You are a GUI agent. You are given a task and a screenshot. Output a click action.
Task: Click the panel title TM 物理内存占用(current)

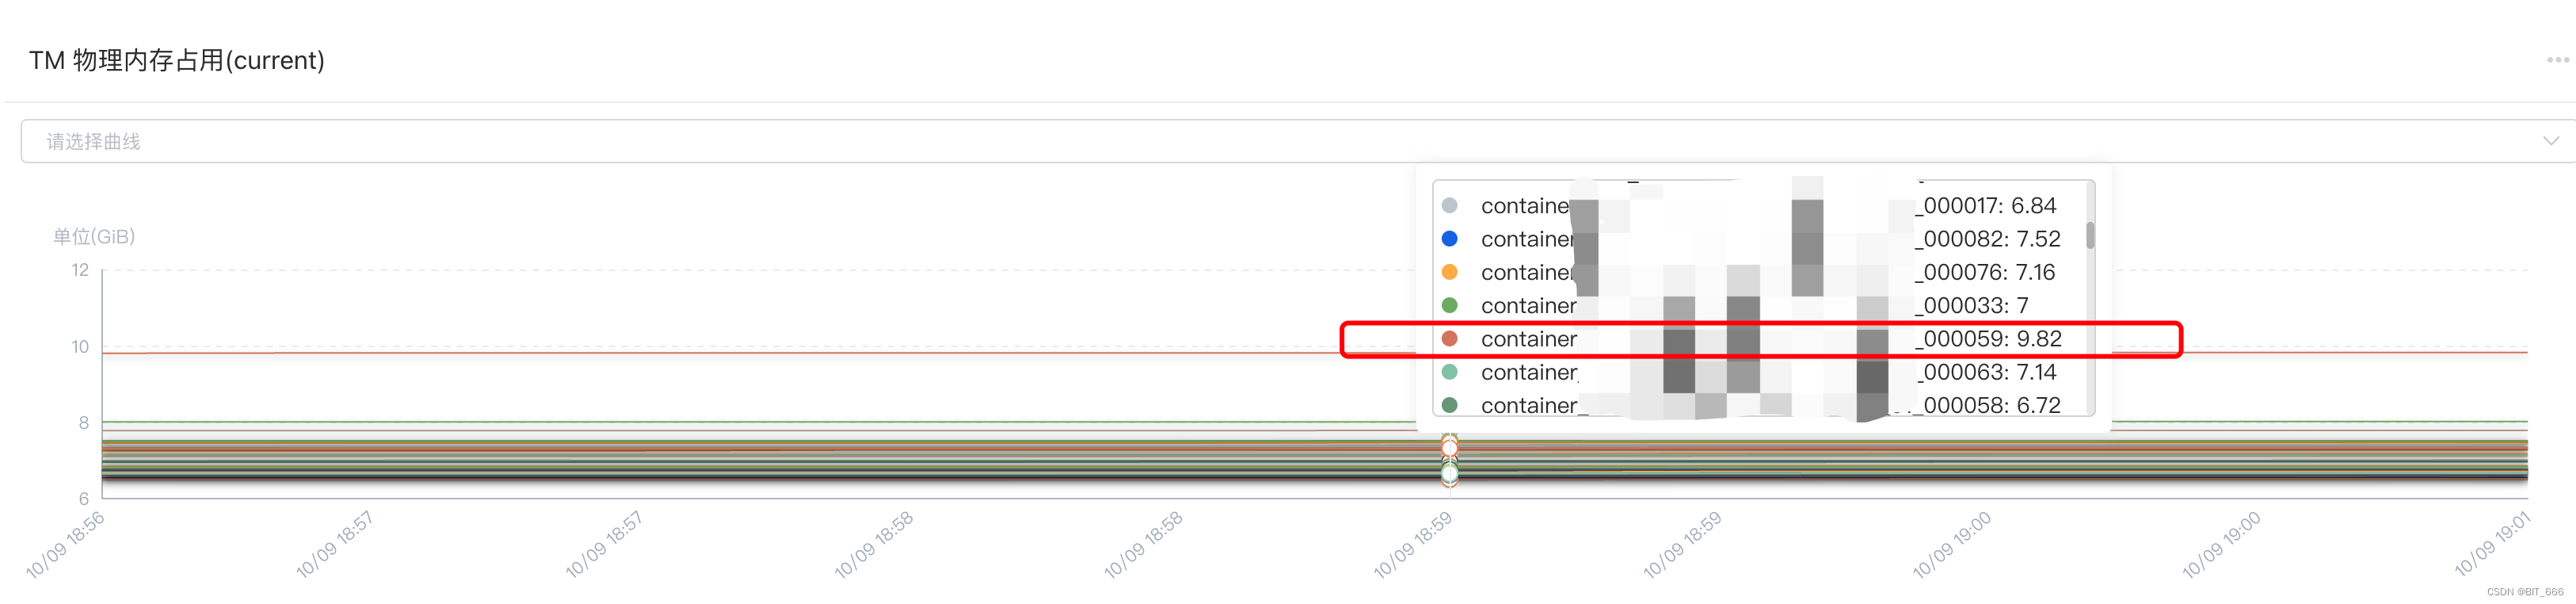(177, 60)
